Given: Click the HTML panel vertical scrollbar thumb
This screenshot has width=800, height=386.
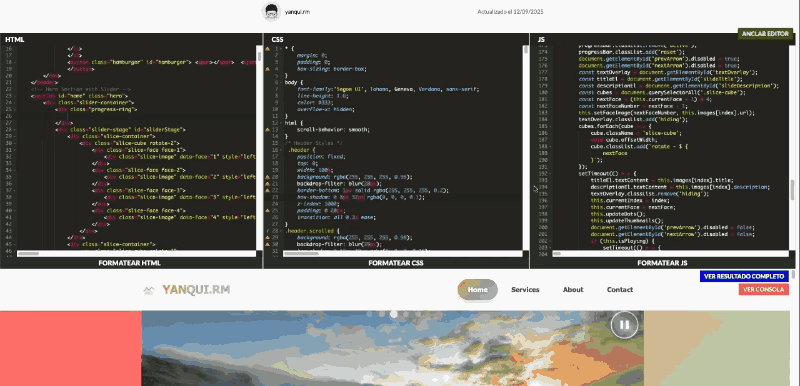Looking at the screenshot, I should [259, 57].
